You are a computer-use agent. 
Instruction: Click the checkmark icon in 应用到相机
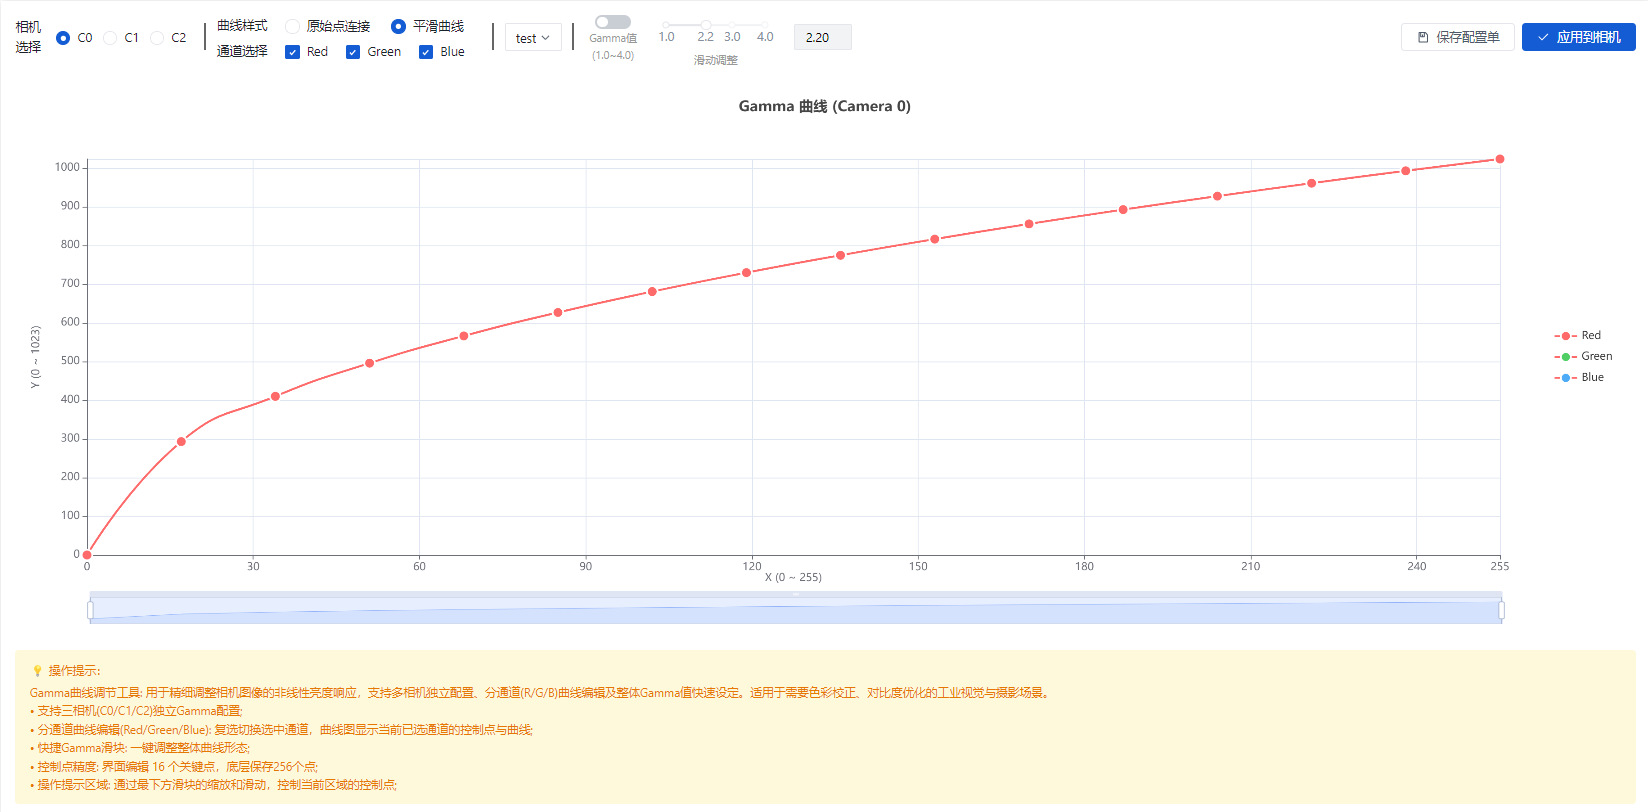click(1543, 37)
